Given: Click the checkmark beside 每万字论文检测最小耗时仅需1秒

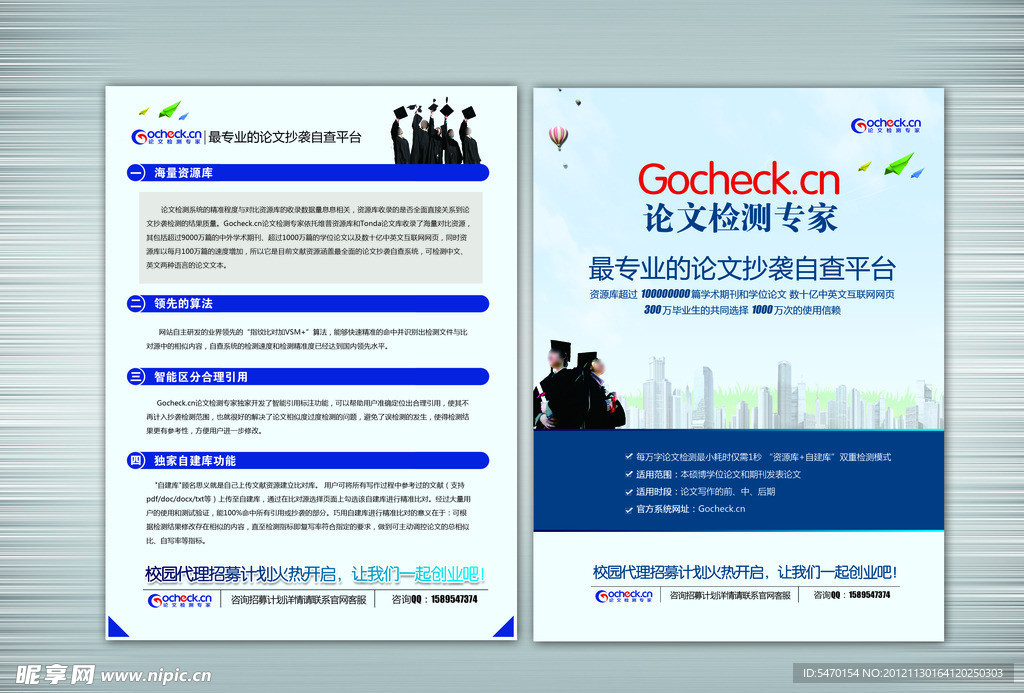Looking at the screenshot, I should (x=628, y=457).
